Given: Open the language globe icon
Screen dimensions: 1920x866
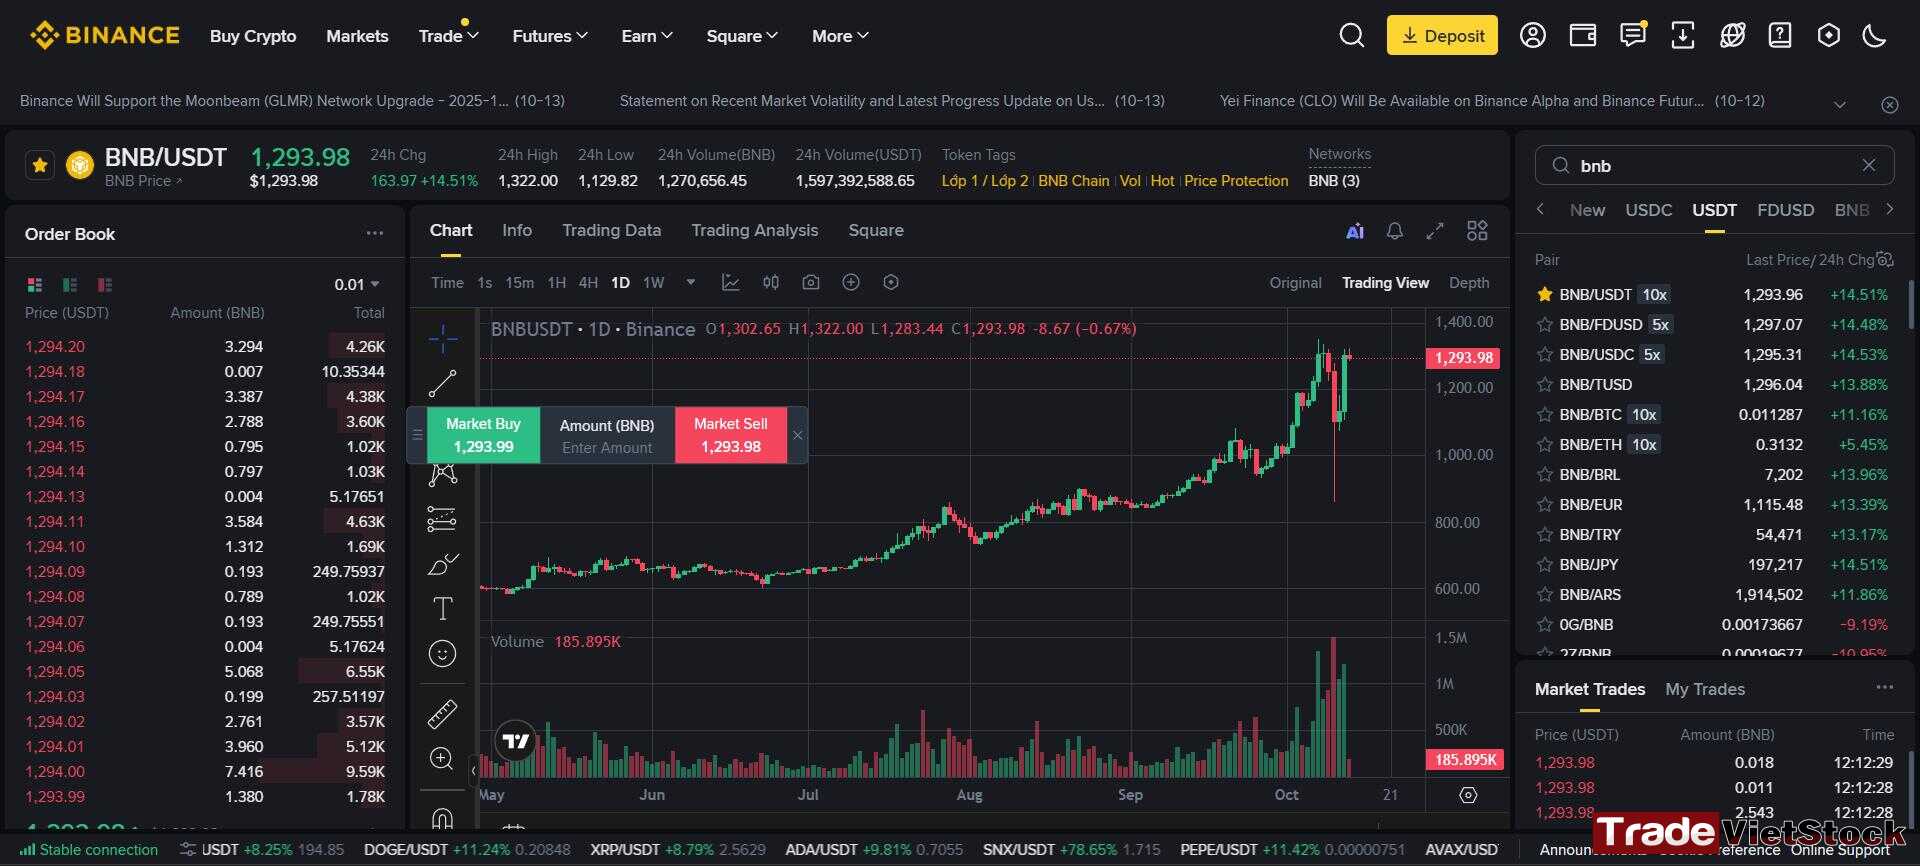Looking at the screenshot, I should pos(1732,36).
